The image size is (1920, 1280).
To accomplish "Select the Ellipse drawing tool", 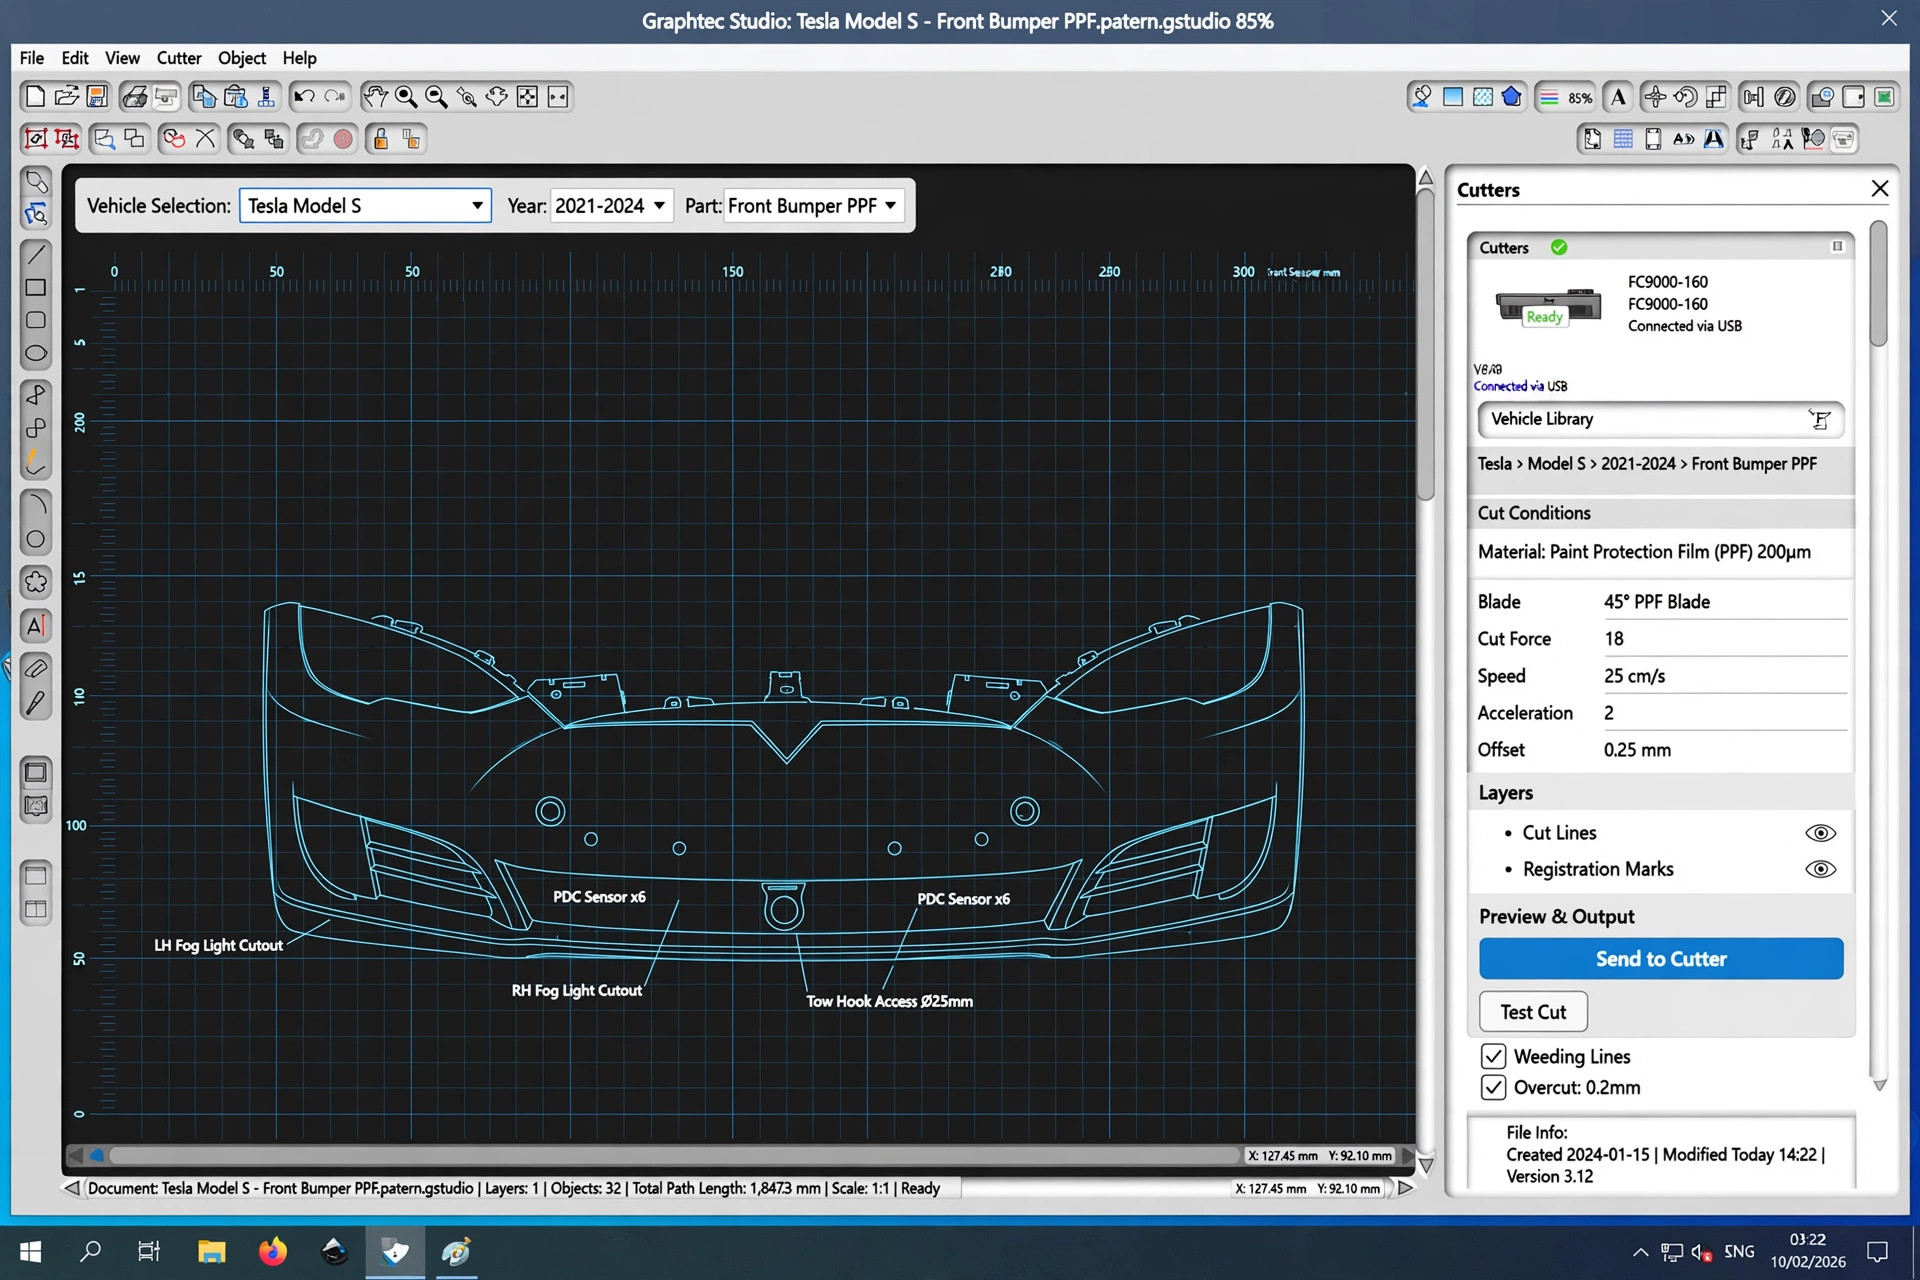I will point(36,354).
